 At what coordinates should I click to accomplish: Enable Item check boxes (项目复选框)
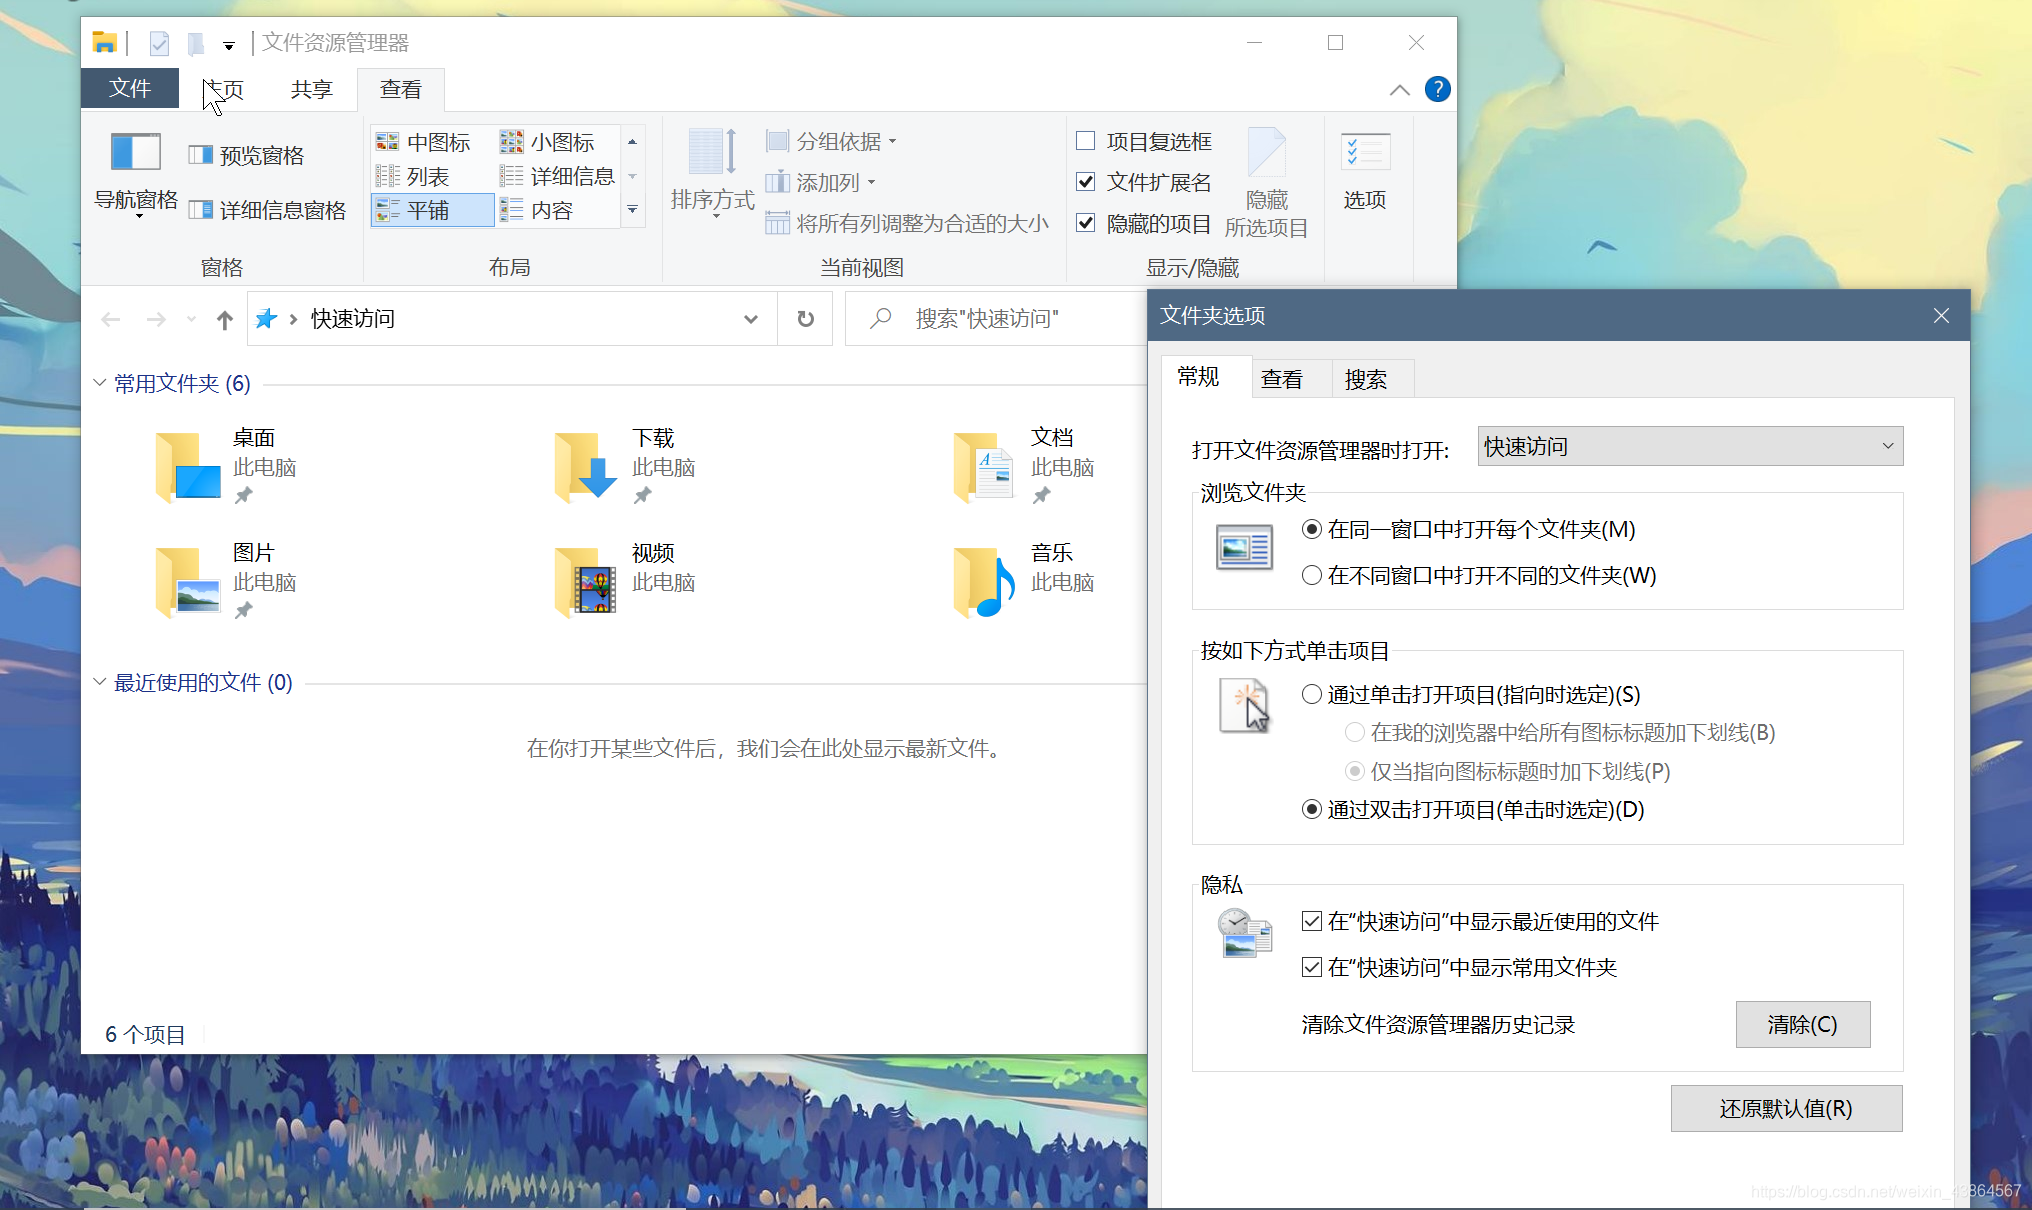[1144, 141]
